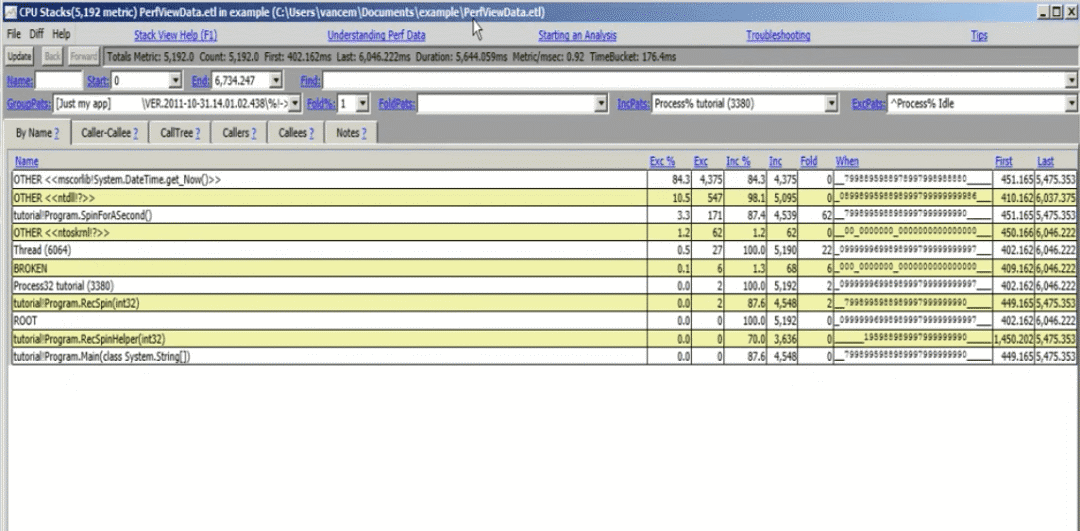This screenshot has width=1080, height=531.
Task: Expand the ExcPats dropdown arrow
Action: (1071, 104)
